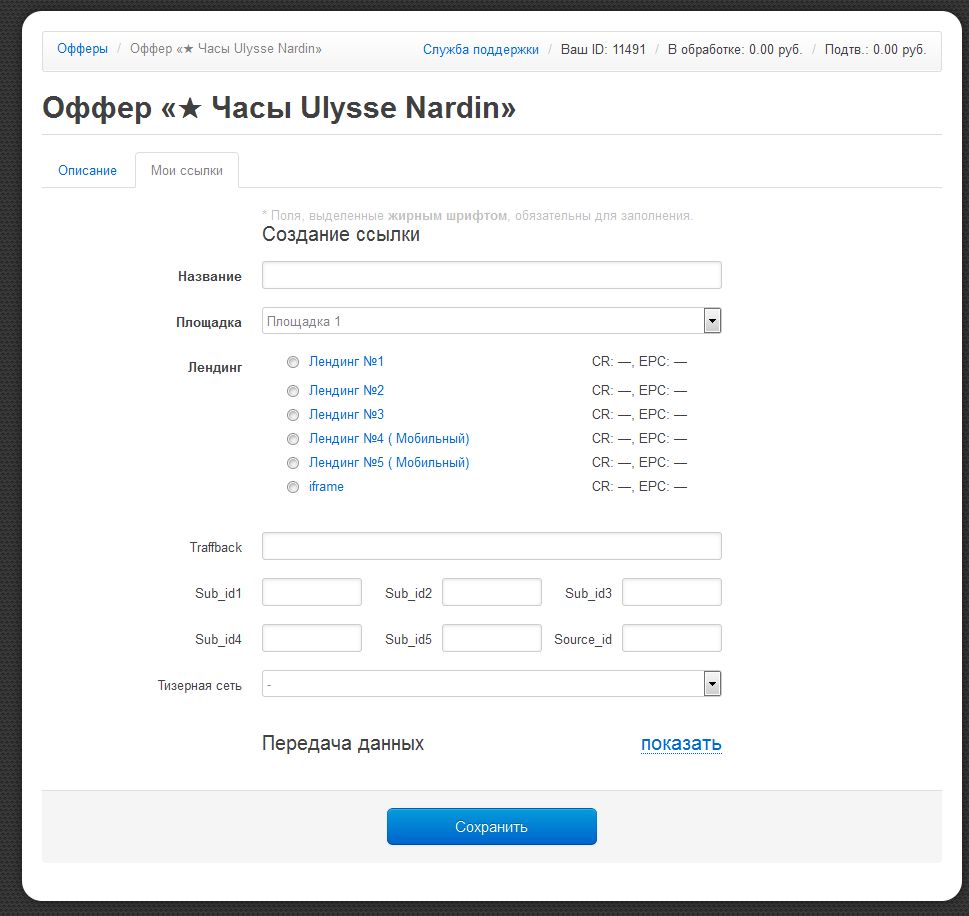Click В обработке: 0.00 руб. text
The image size is (969, 916).
(x=735, y=49)
